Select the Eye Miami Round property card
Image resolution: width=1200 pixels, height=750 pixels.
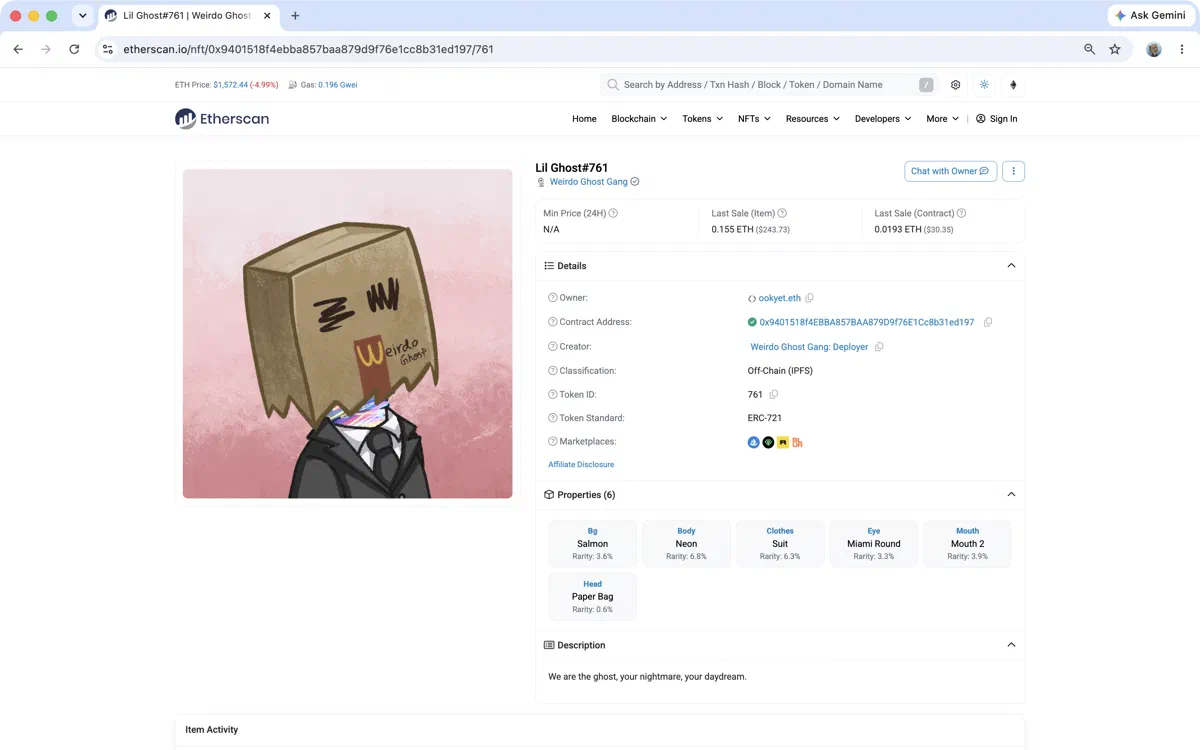[x=873, y=544]
